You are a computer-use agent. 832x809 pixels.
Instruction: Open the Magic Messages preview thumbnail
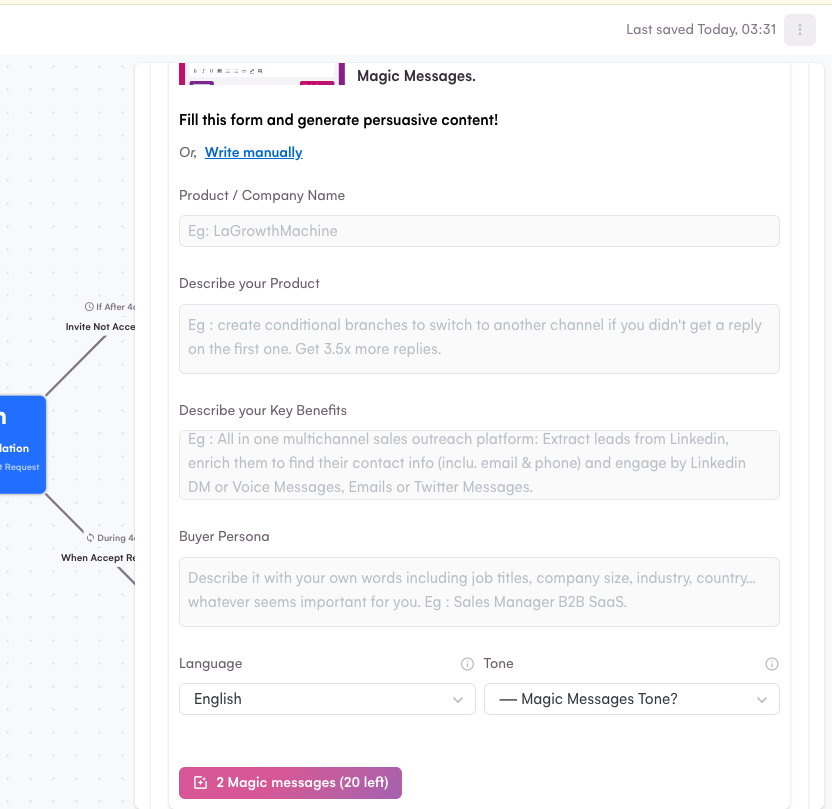click(x=262, y=74)
